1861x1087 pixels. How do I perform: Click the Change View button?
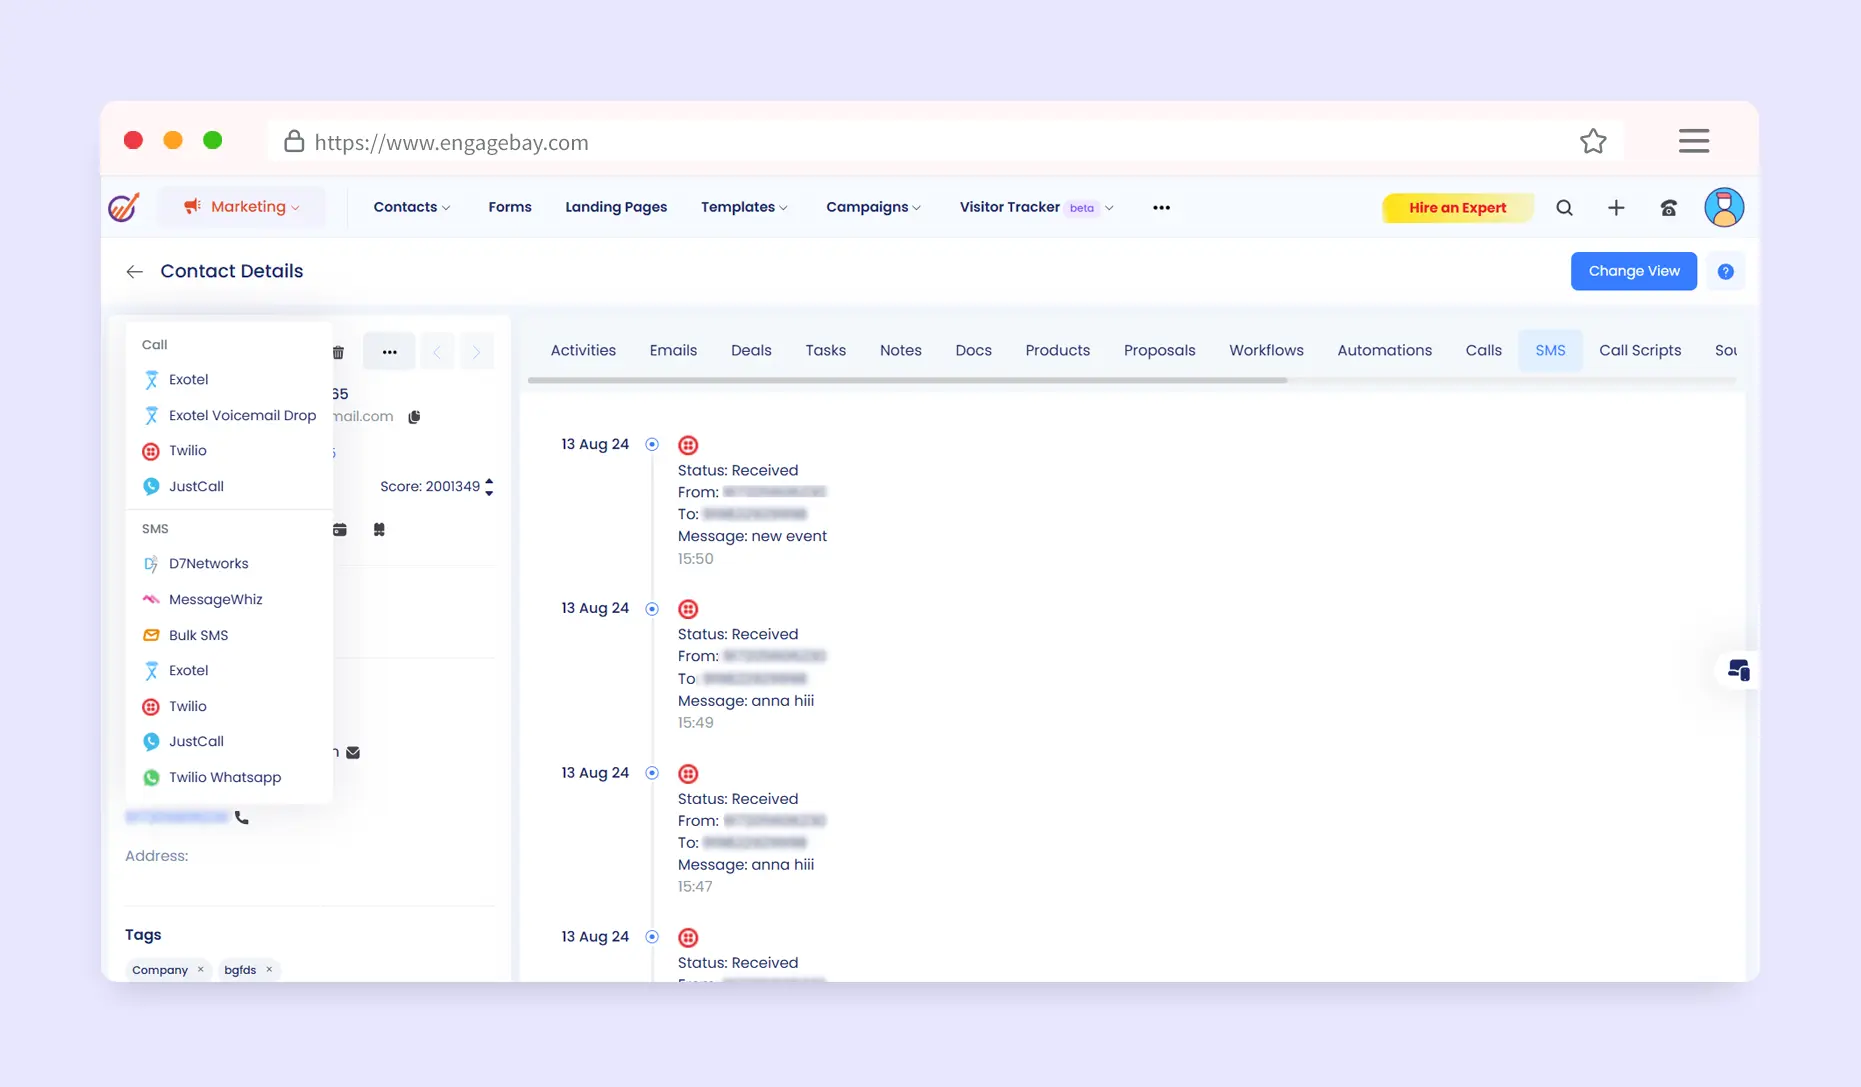click(1633, 271)
